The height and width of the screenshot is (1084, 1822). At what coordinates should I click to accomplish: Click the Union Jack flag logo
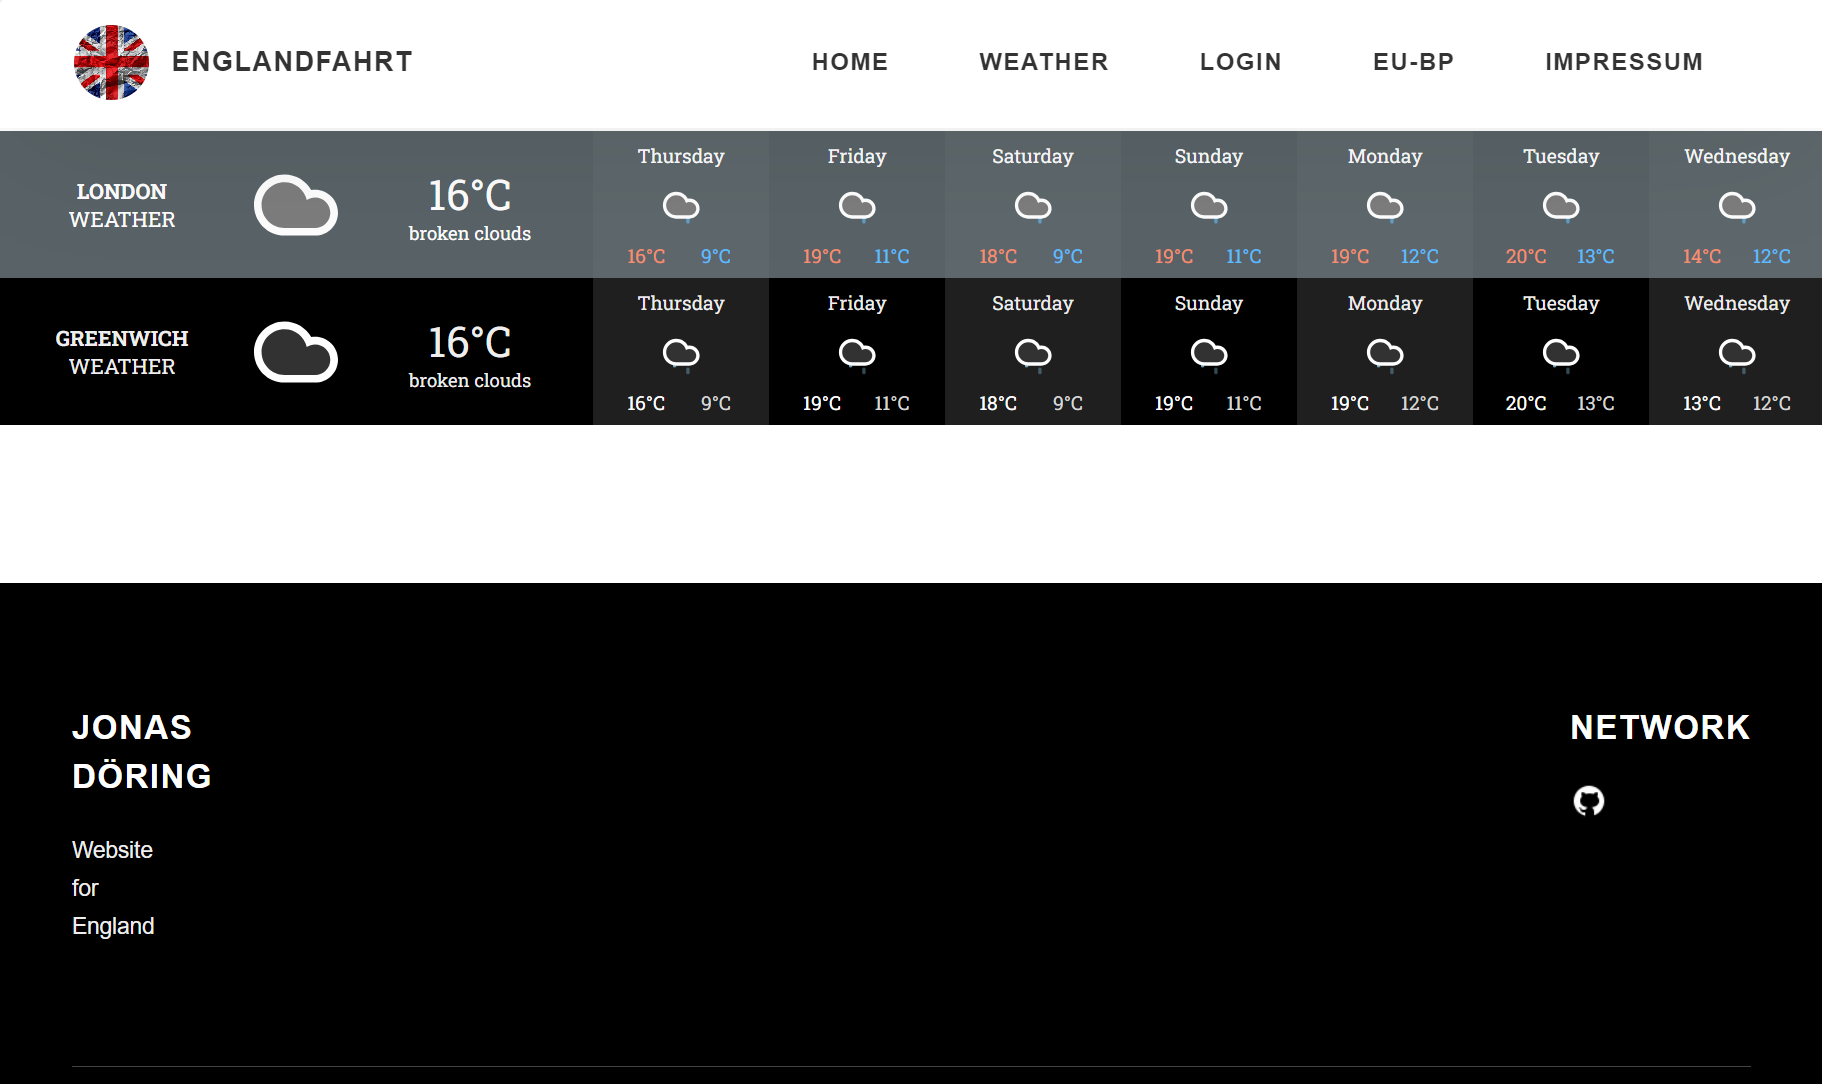point(111,62)
